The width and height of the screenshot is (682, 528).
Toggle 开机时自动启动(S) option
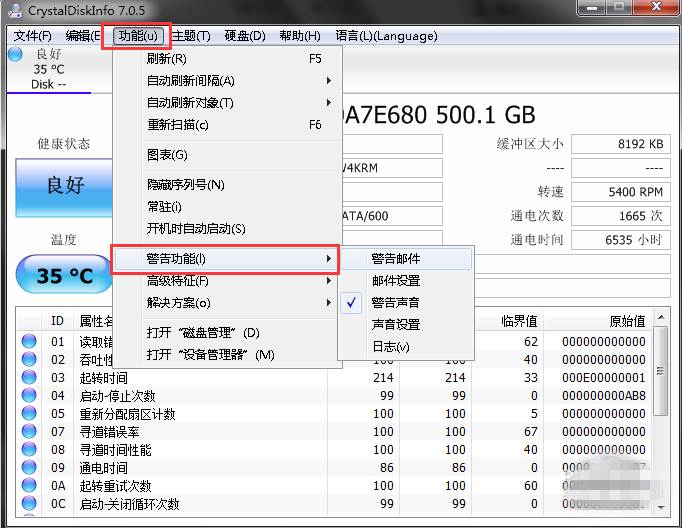pyautogui.click(x=227, y=229)
